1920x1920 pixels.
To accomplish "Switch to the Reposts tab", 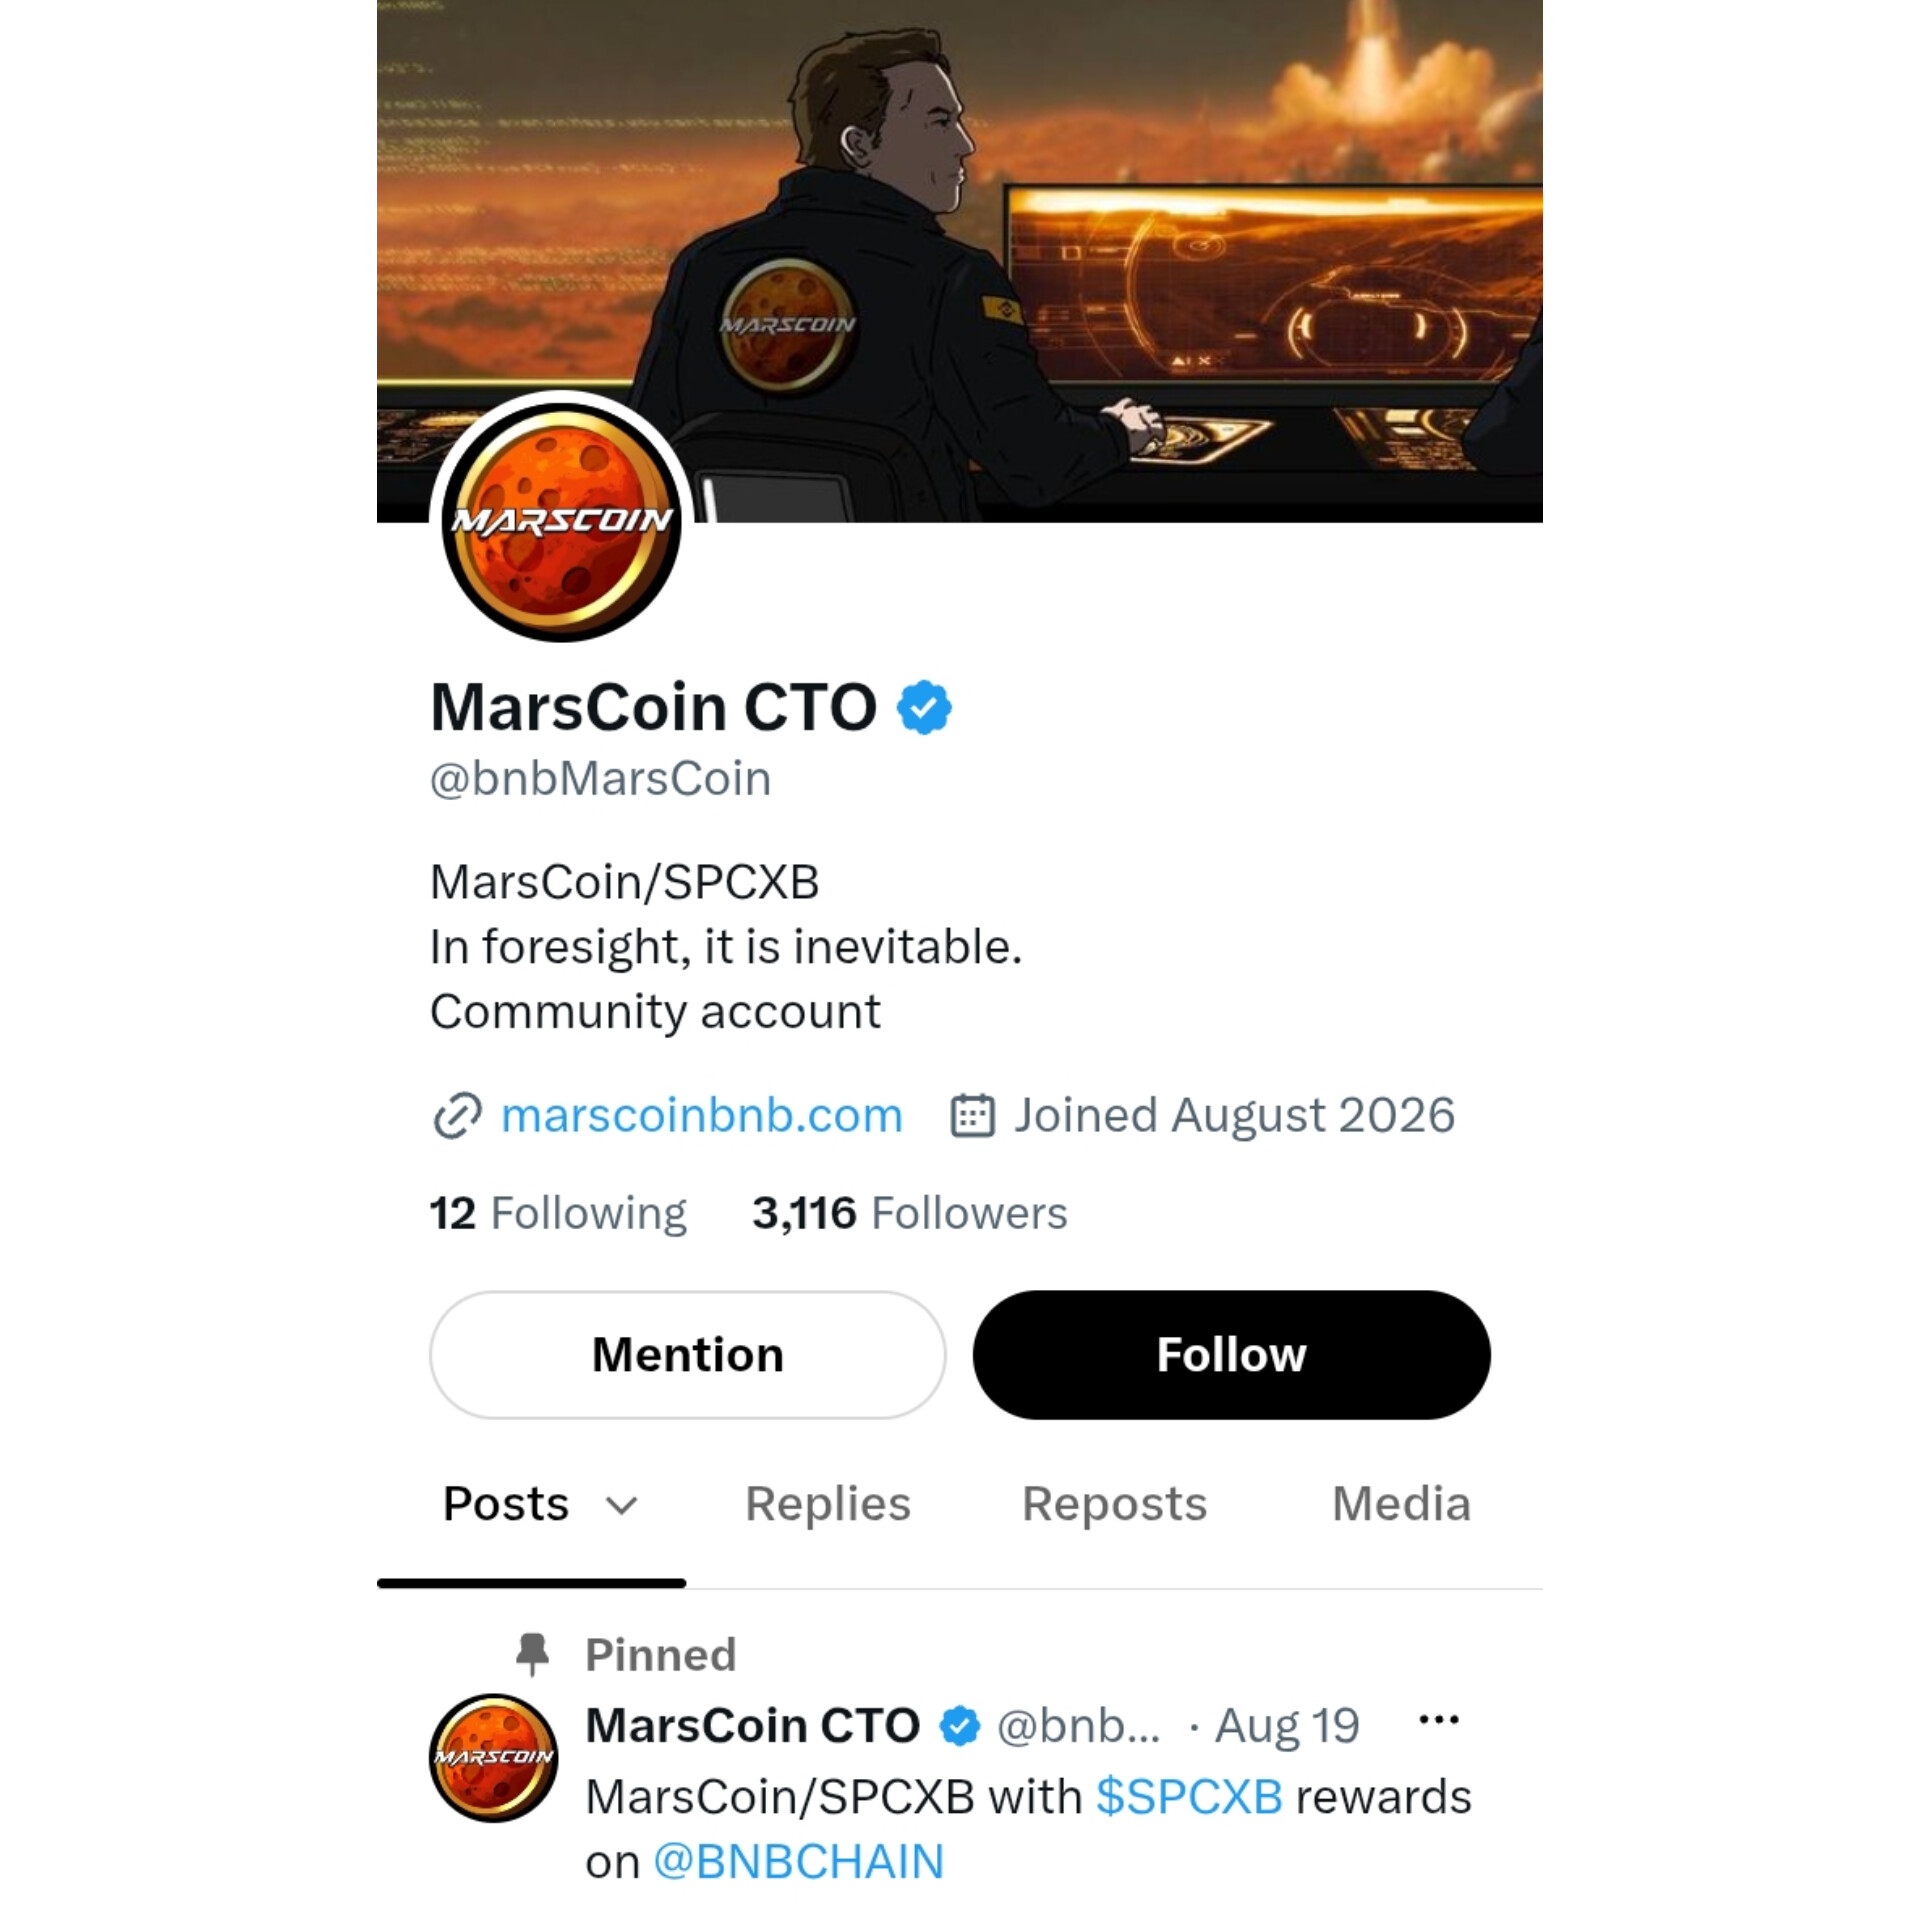I will coord(1114,1503).
